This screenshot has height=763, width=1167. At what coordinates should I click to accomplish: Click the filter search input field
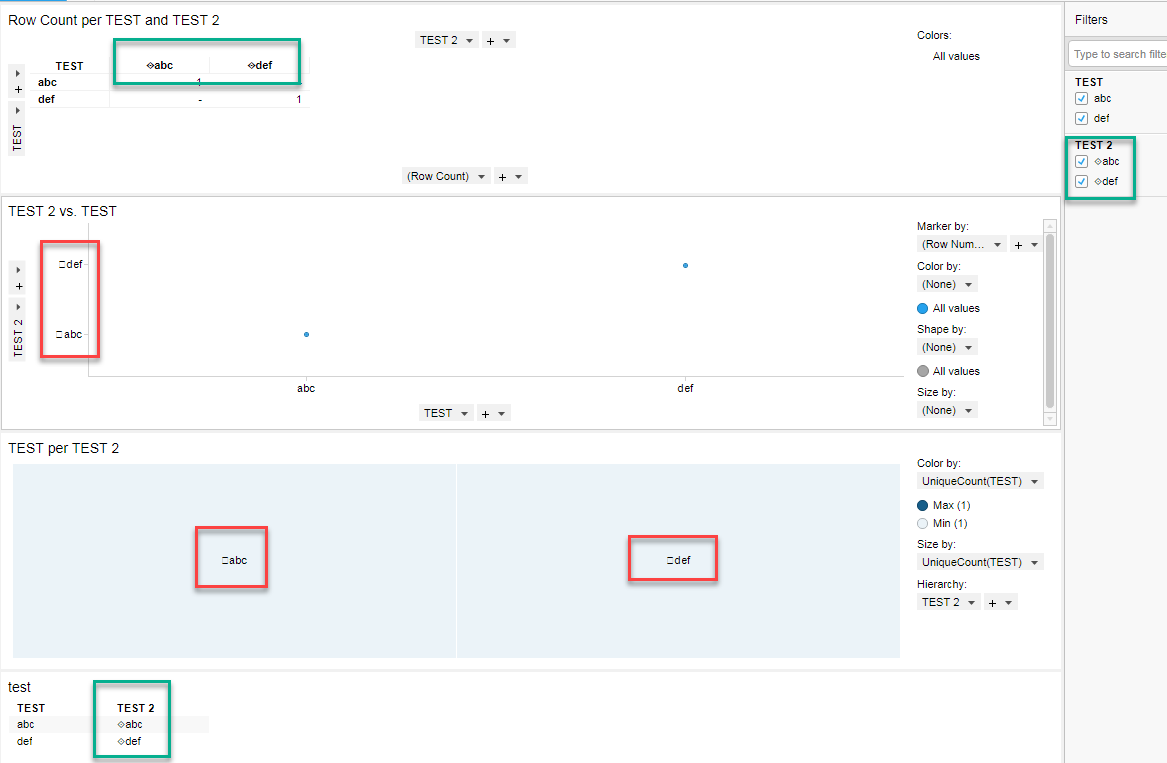pos(1116,54)
